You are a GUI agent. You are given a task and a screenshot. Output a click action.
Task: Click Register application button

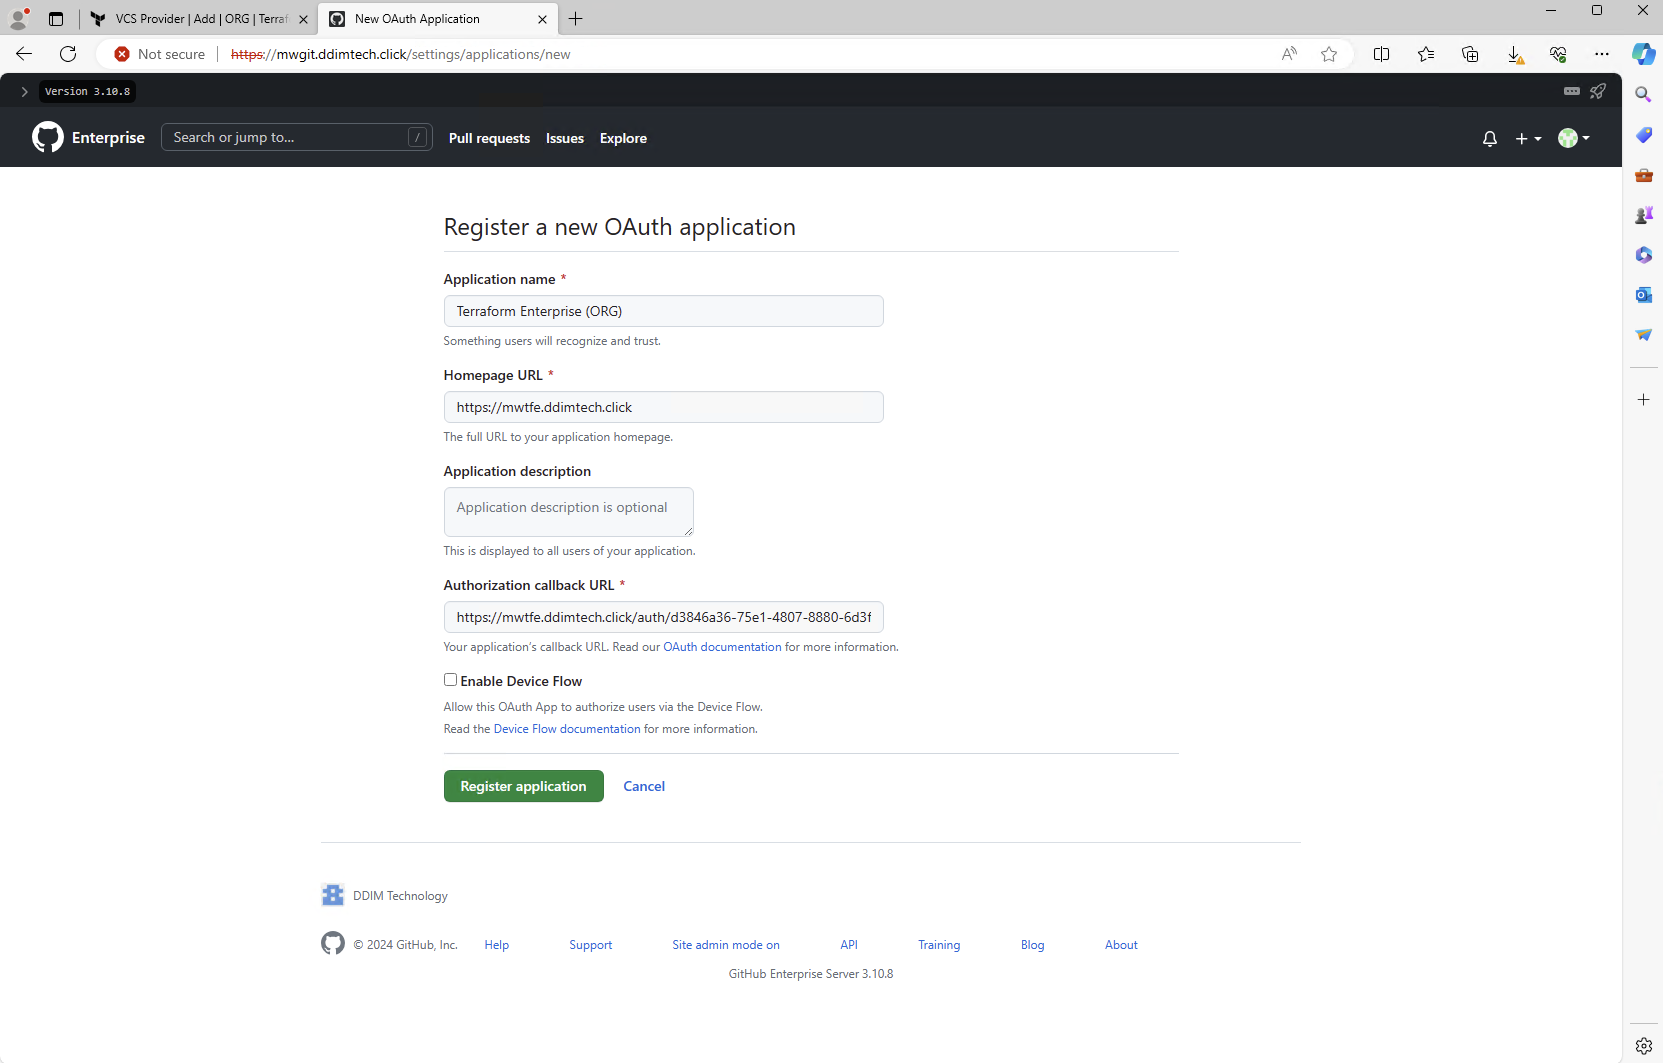click(524, 786)
